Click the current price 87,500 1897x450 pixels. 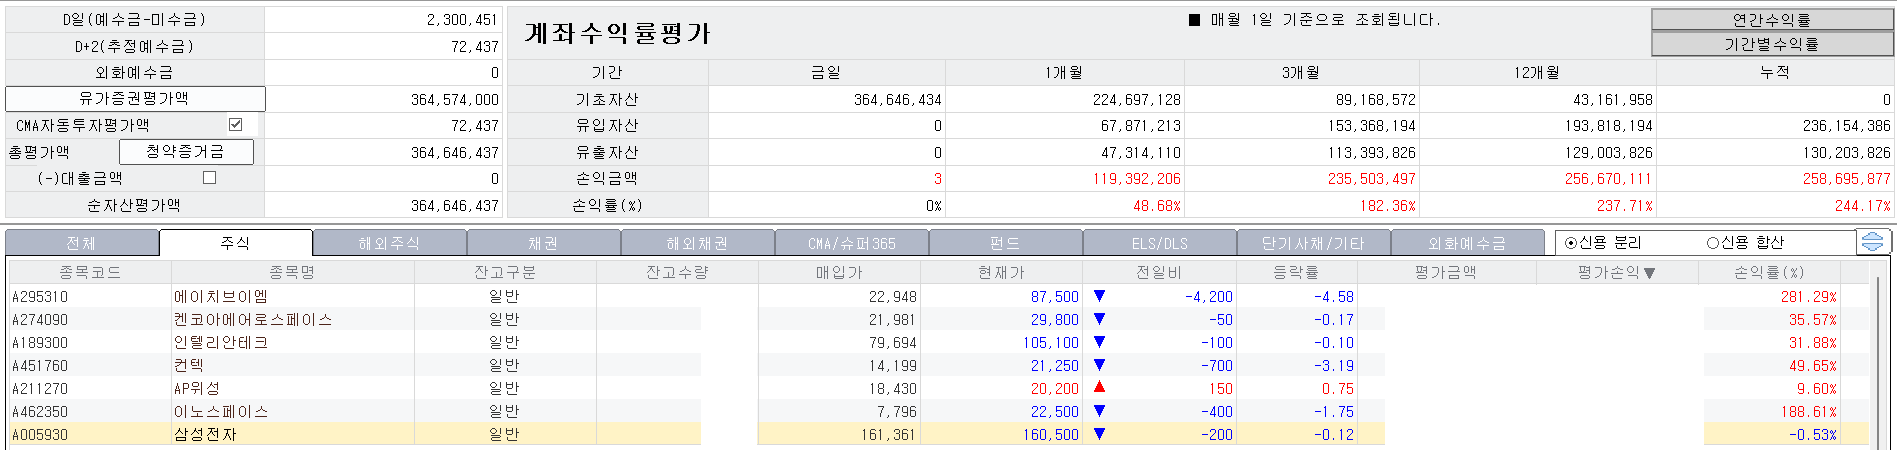[1054, 297]
